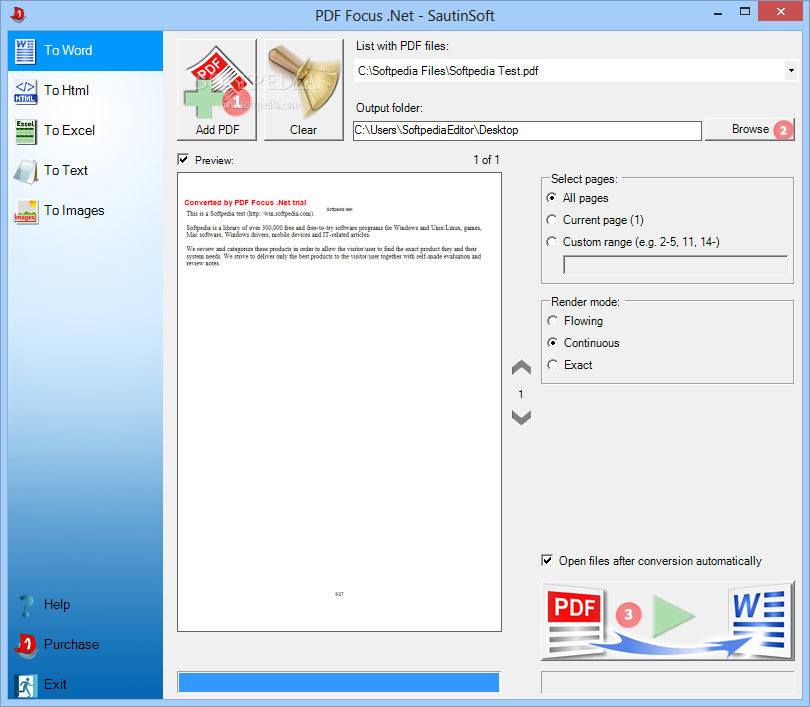Click the 'List with PDF files:' label
This screenshot has width=810, height=707.
pos(402,46)
